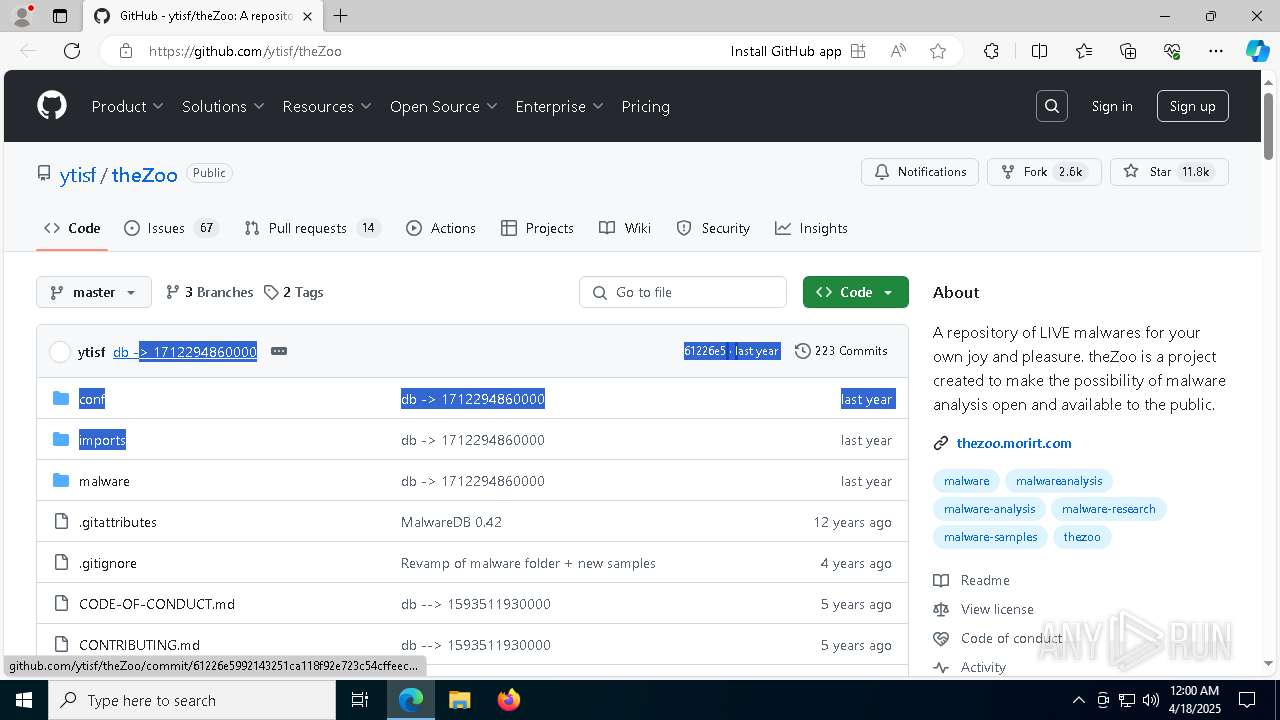Expand the Solutions menu
The height and width of the screenshot is (720, 1280).
(x=223, y=106)
